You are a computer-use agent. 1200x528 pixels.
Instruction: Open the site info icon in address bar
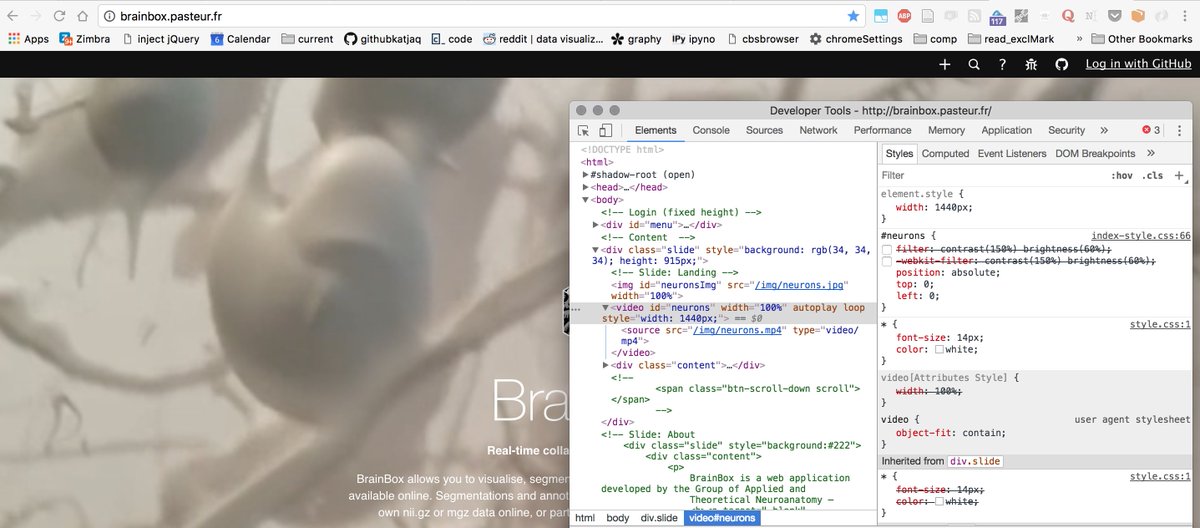(x=109, y=16)
